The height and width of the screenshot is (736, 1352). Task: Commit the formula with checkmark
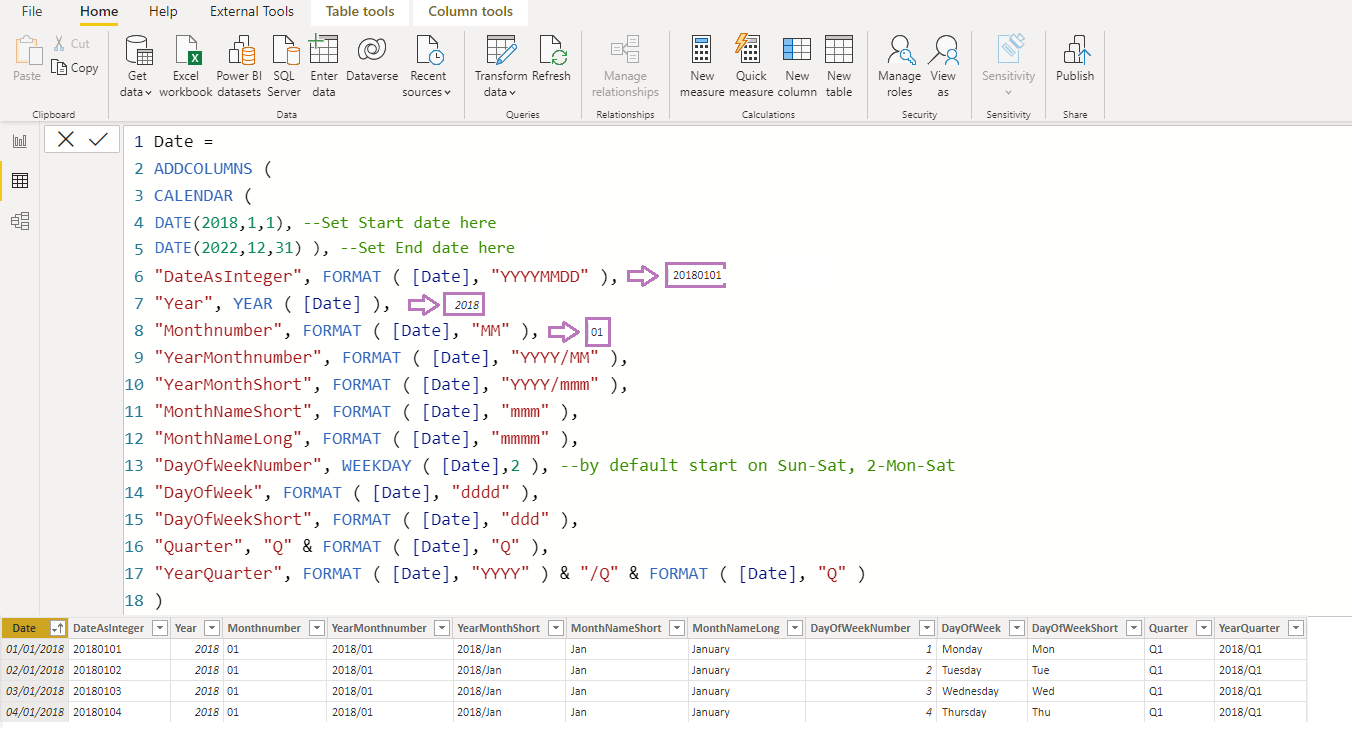(x=98, y=140)
